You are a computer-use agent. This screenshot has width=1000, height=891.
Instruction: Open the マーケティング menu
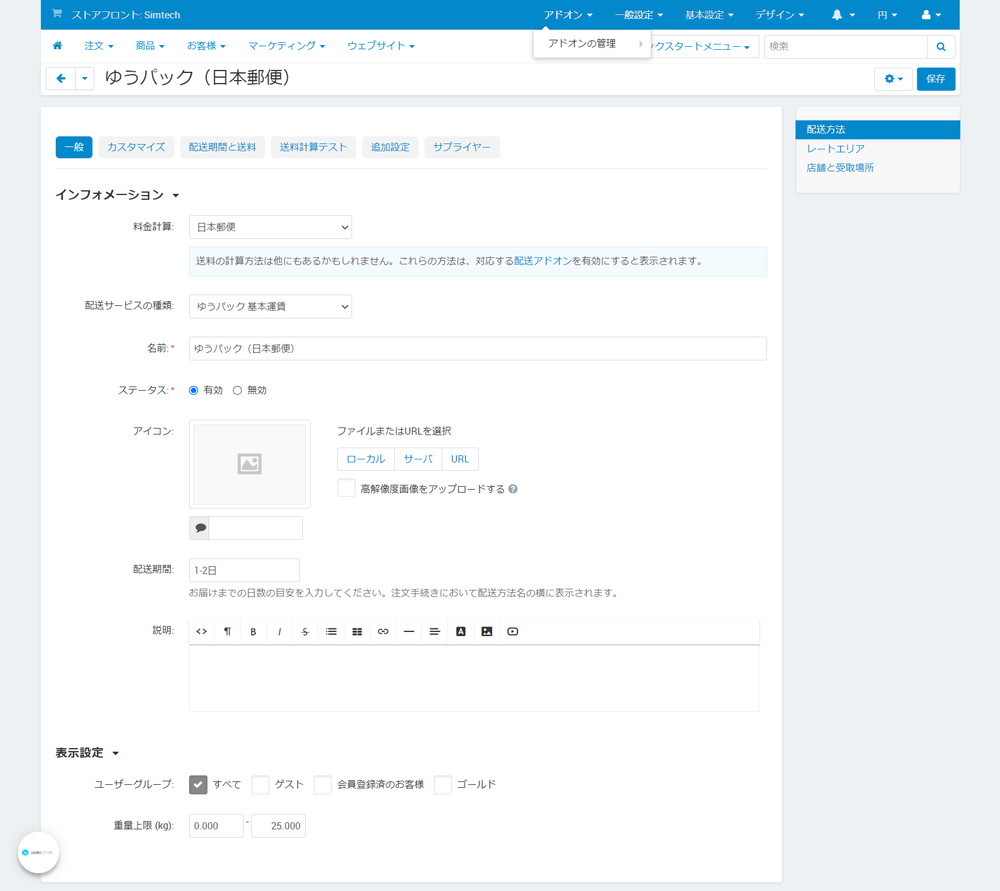coord(286,46)
